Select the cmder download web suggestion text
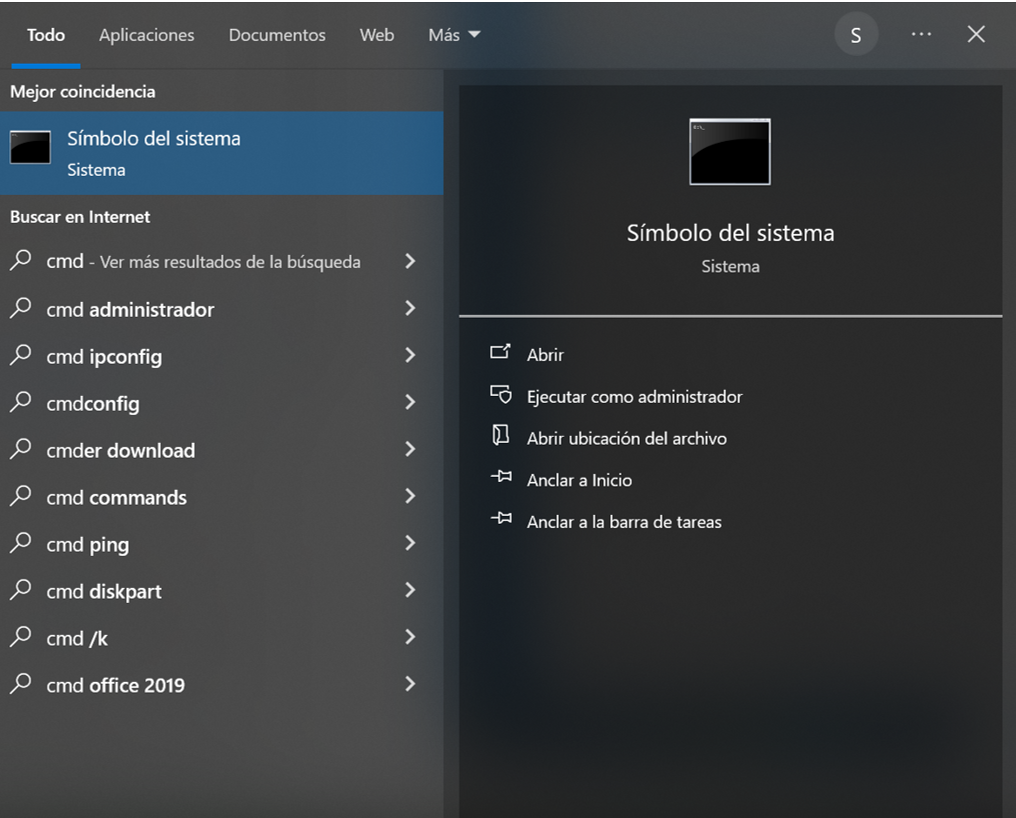The height and width of the screenshot is (818, 1016). [121, 450]
